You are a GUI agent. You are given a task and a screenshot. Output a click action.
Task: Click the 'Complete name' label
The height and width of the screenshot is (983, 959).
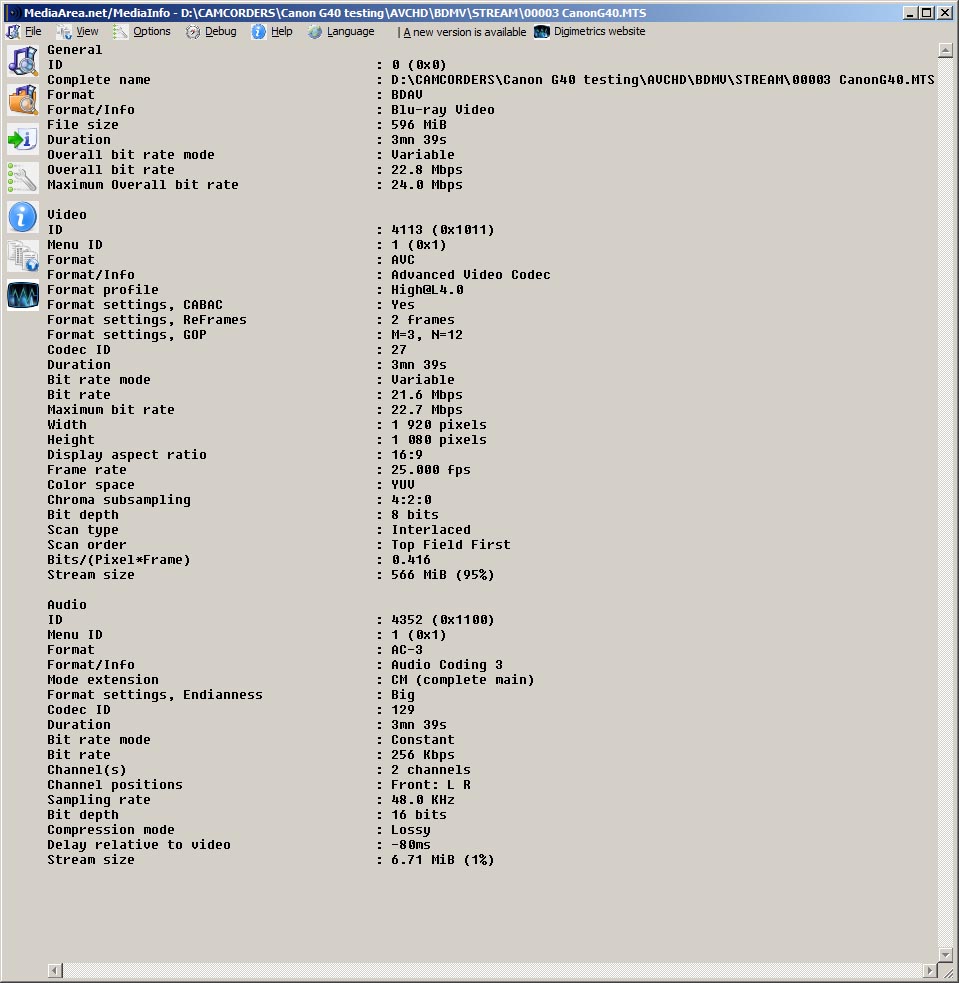[x=99, y=80]
